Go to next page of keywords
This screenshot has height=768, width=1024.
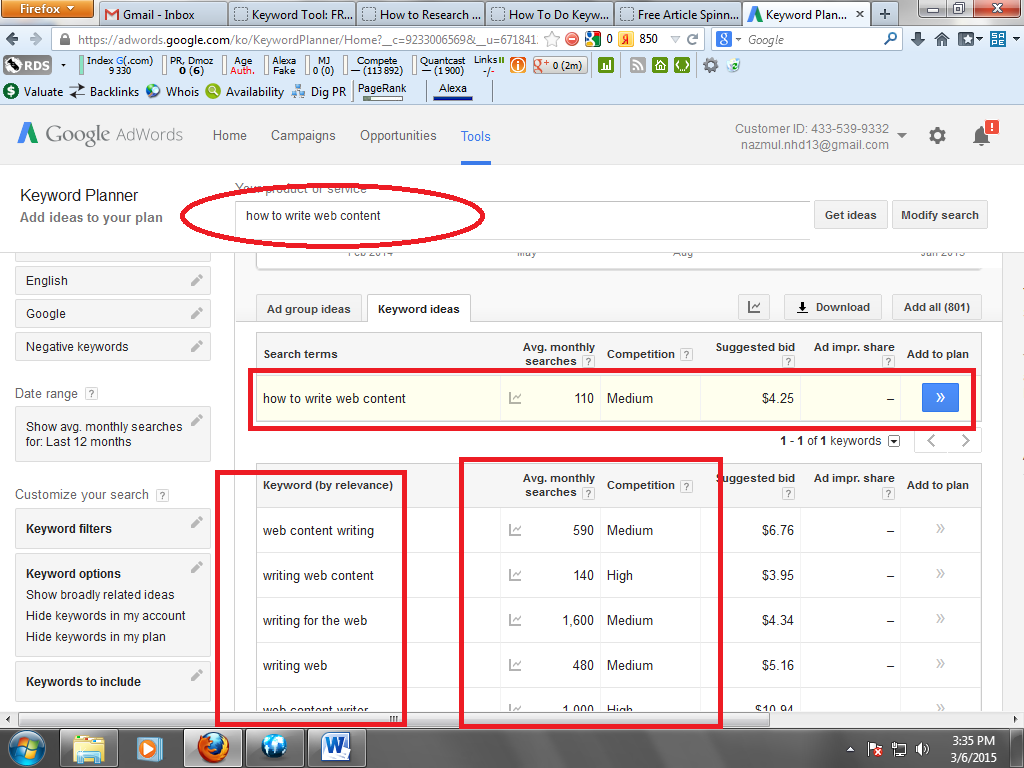point(965,441)
